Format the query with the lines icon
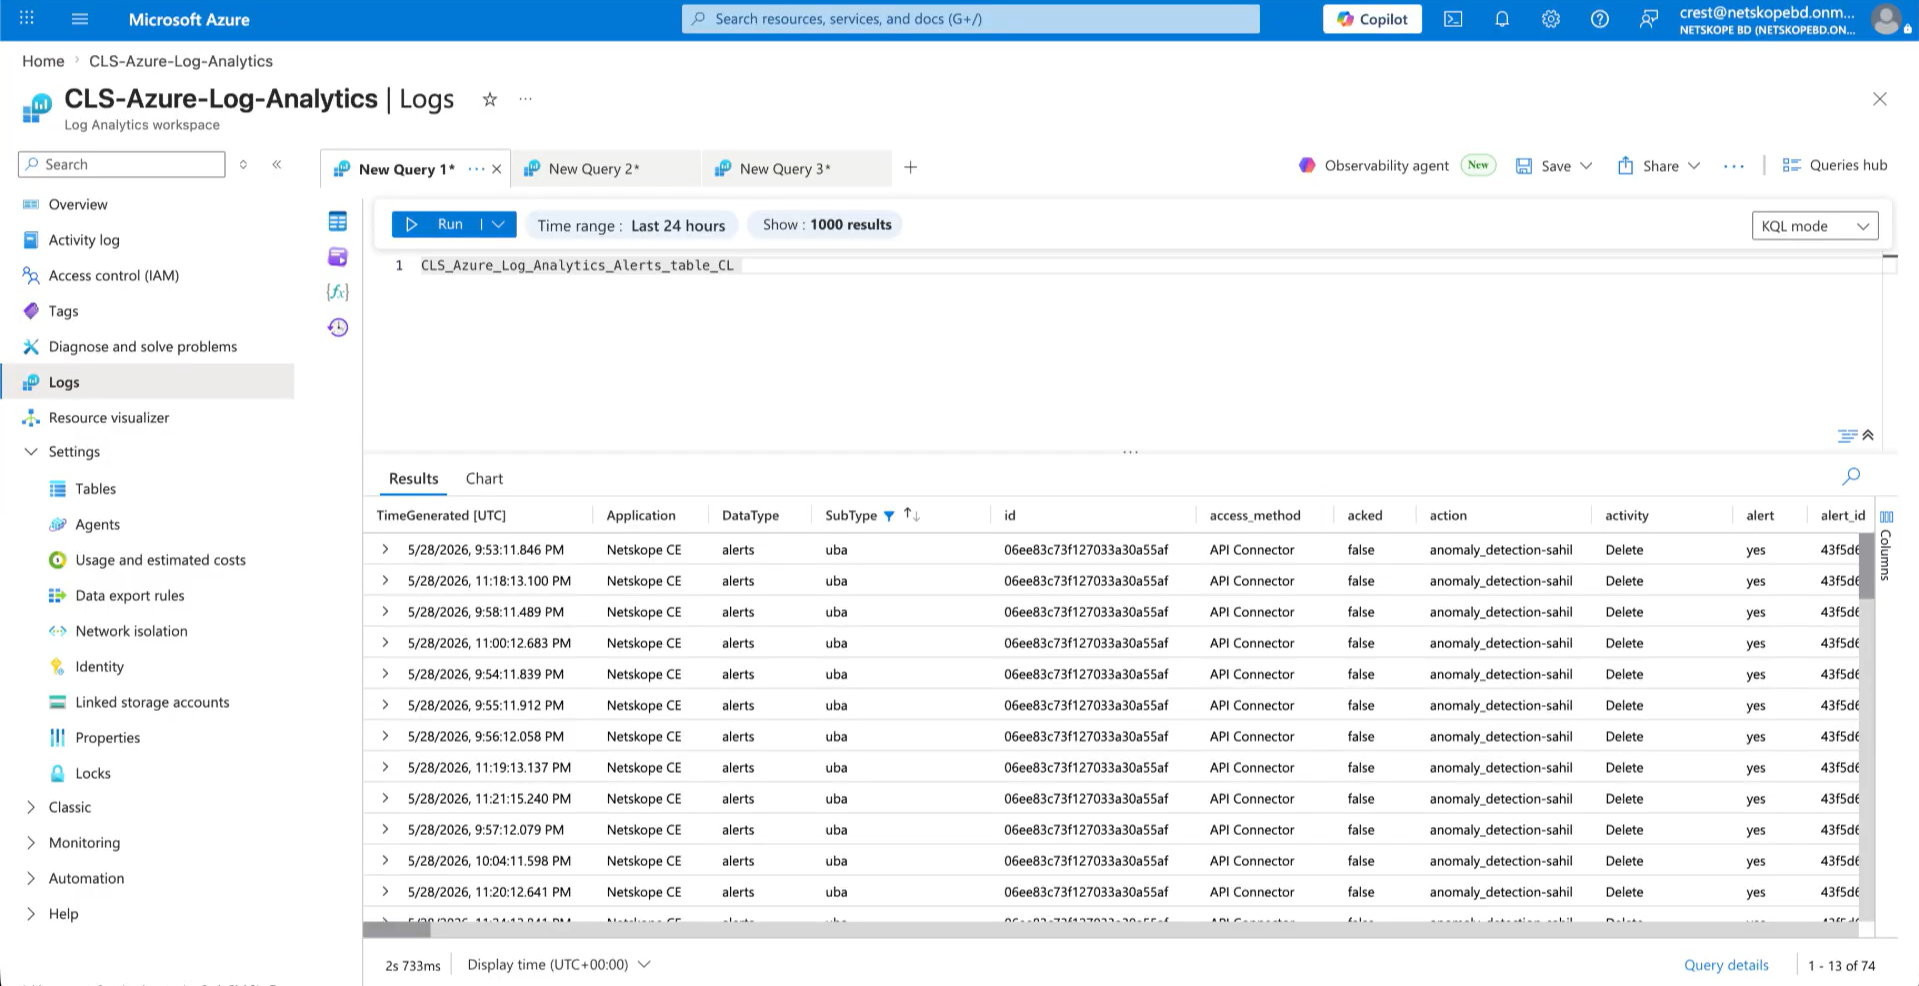 click(1847, 435)
